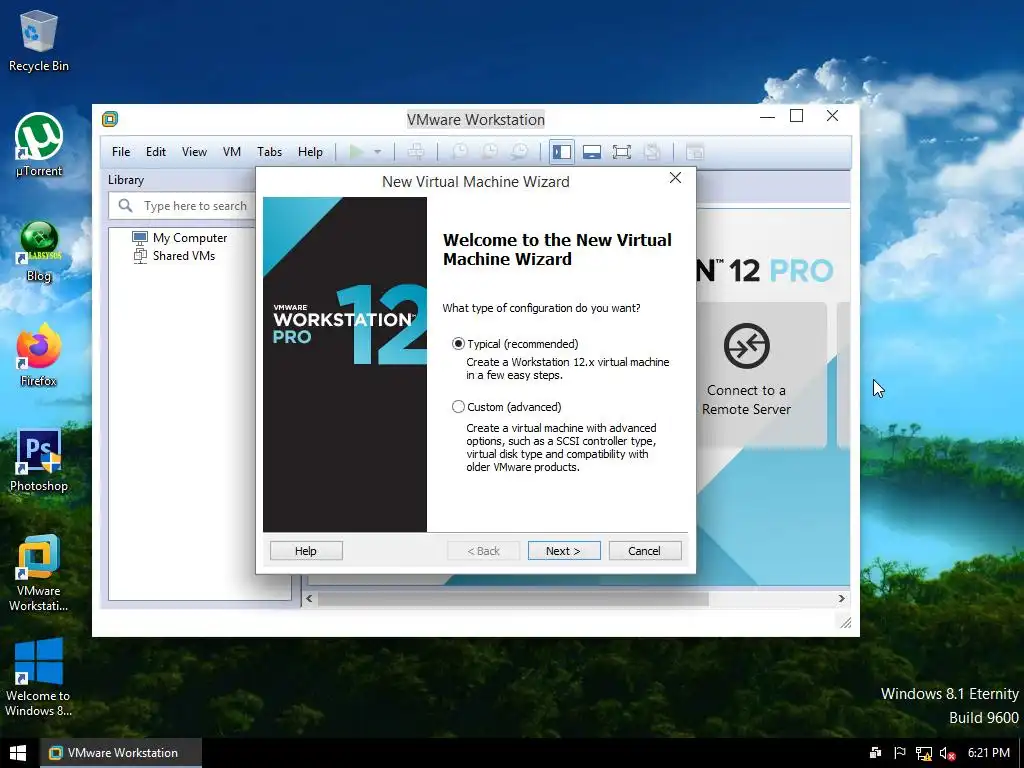The height and width of the screenshot is (768, 1024).
Task: Click the grayed-out < Back wizard button
Action: click(483, 551)
